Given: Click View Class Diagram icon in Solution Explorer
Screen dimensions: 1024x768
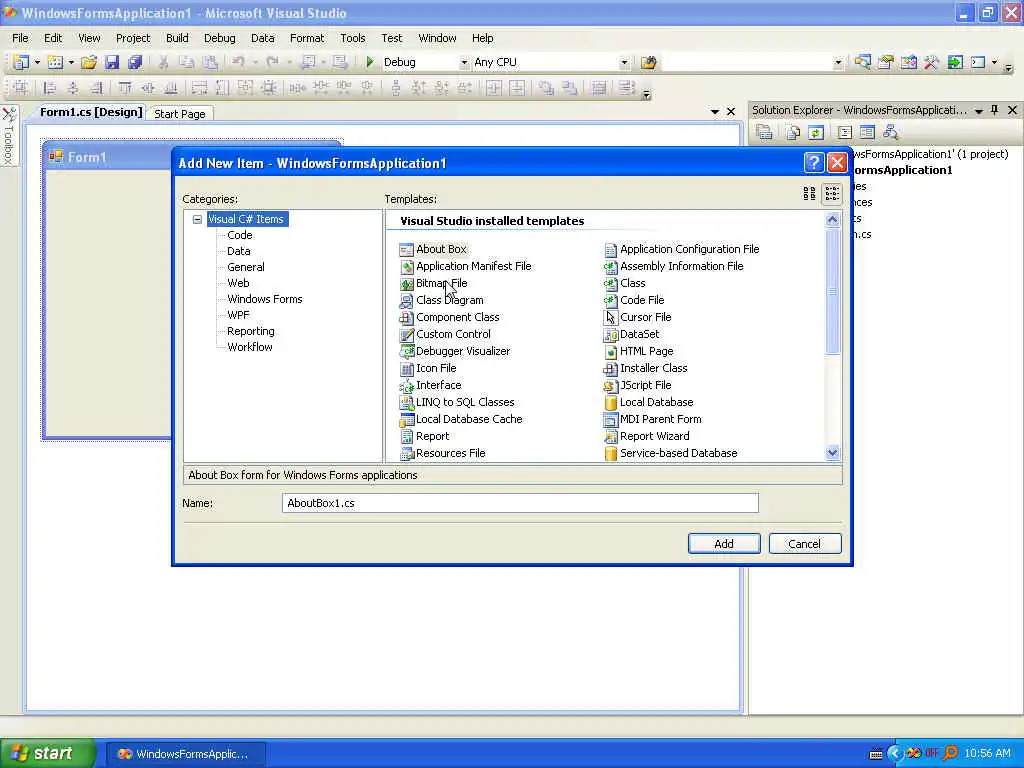Looking at the screenshot, I should [x=891, y=133].
